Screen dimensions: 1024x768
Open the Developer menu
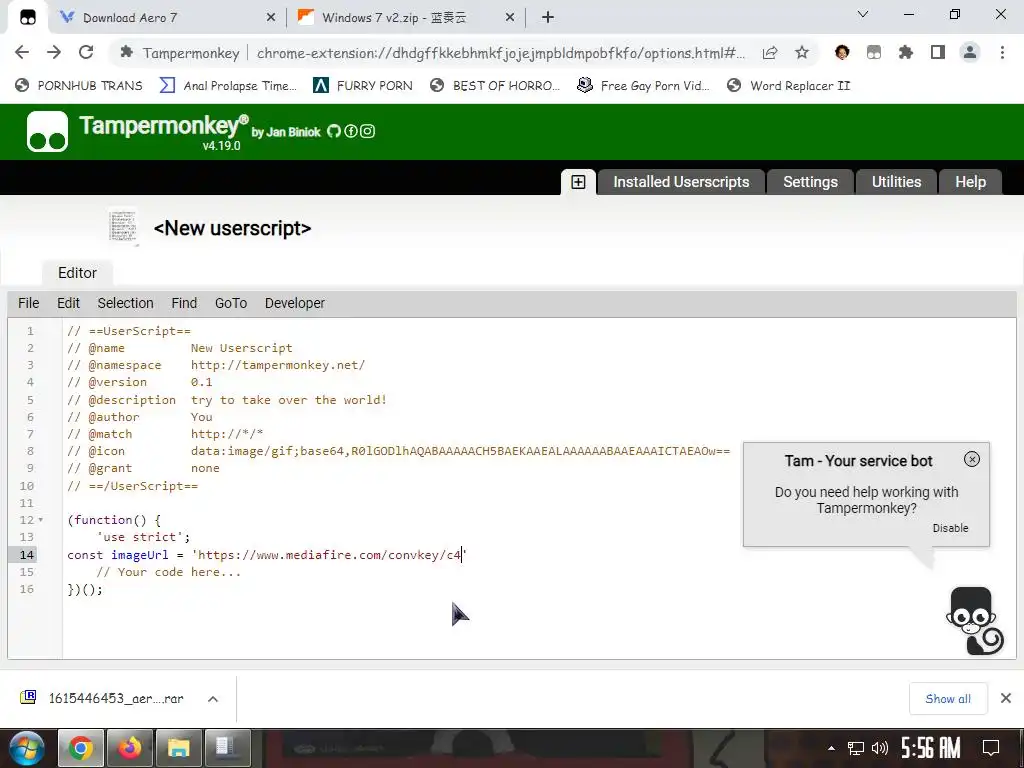pos(295,303)
